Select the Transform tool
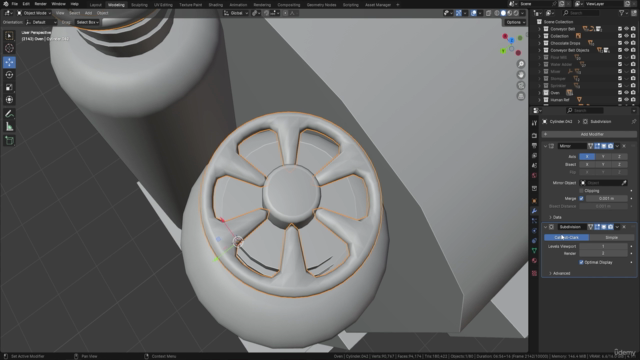Screen dimensions: 640x360 tap(9, 100)
